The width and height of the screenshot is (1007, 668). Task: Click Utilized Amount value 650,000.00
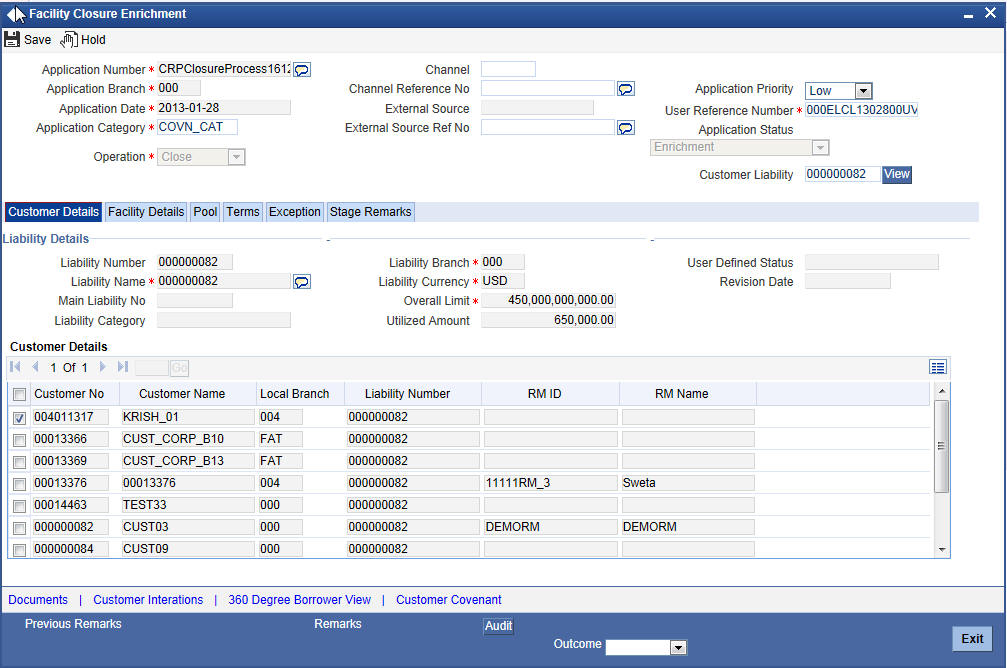tap(548, 320)
